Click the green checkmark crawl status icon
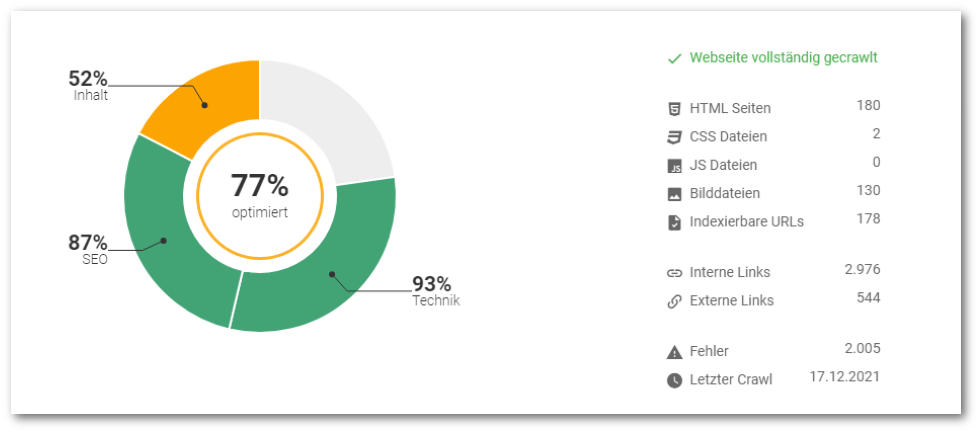The image size is (980, 433). [x=674, y=58]
